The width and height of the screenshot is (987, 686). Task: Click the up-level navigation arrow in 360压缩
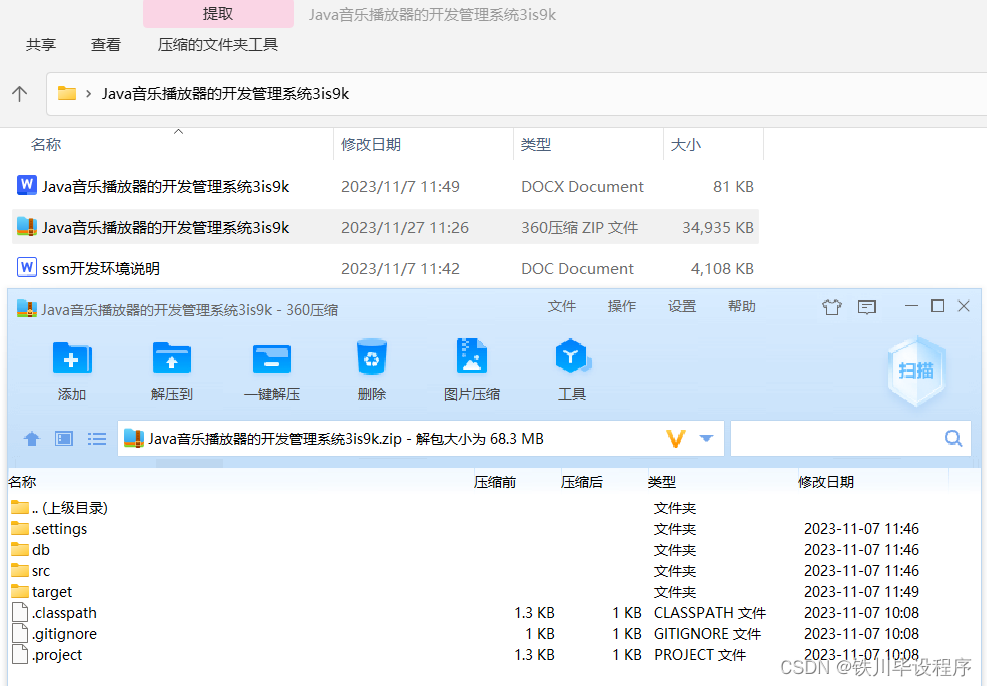pyautogui.click(x=31, y=438)
